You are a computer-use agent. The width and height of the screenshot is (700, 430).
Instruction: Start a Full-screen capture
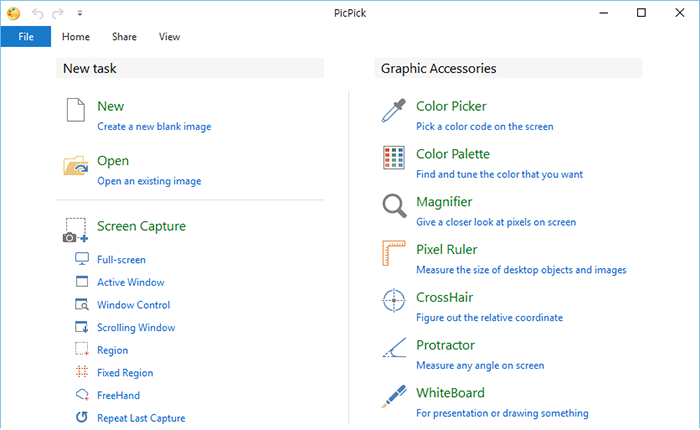[121, 260]
